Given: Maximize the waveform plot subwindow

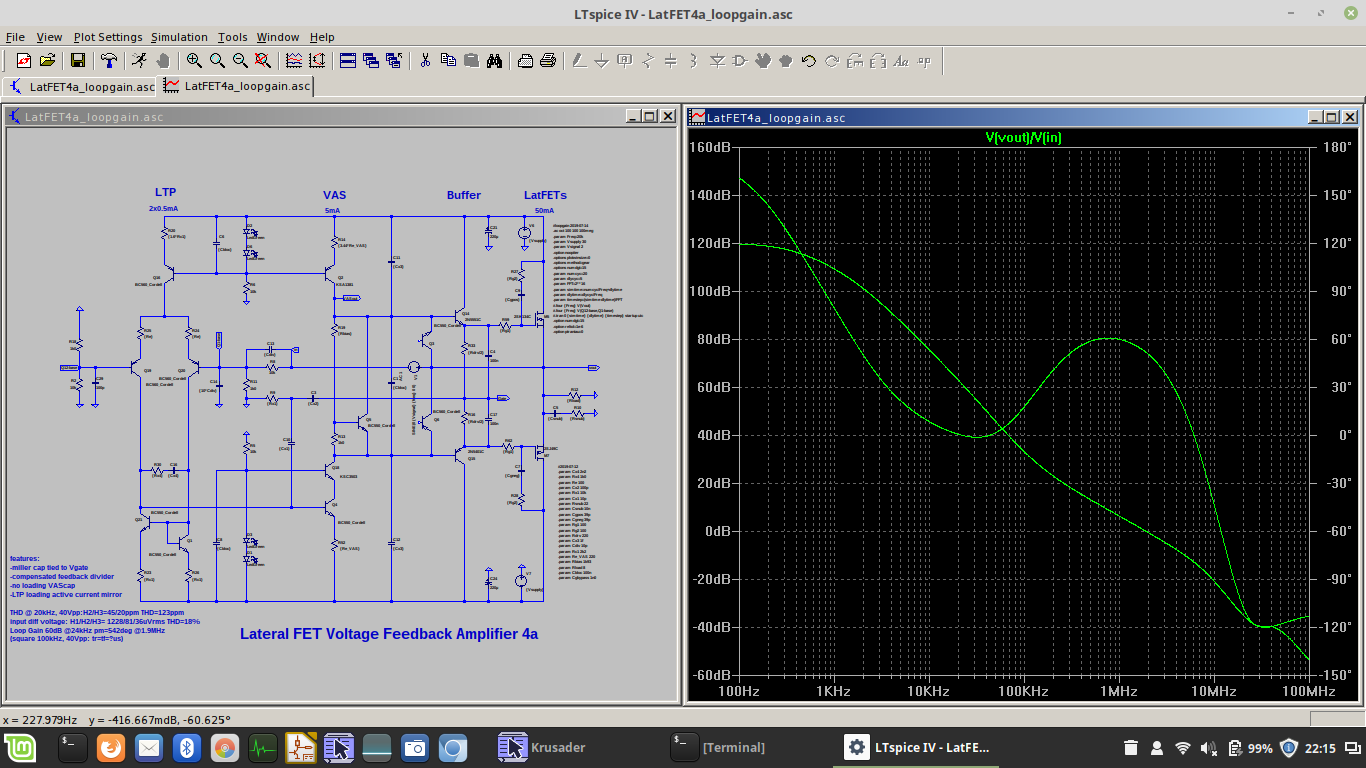Looking at the screenshot, I should pos(1333,117).
